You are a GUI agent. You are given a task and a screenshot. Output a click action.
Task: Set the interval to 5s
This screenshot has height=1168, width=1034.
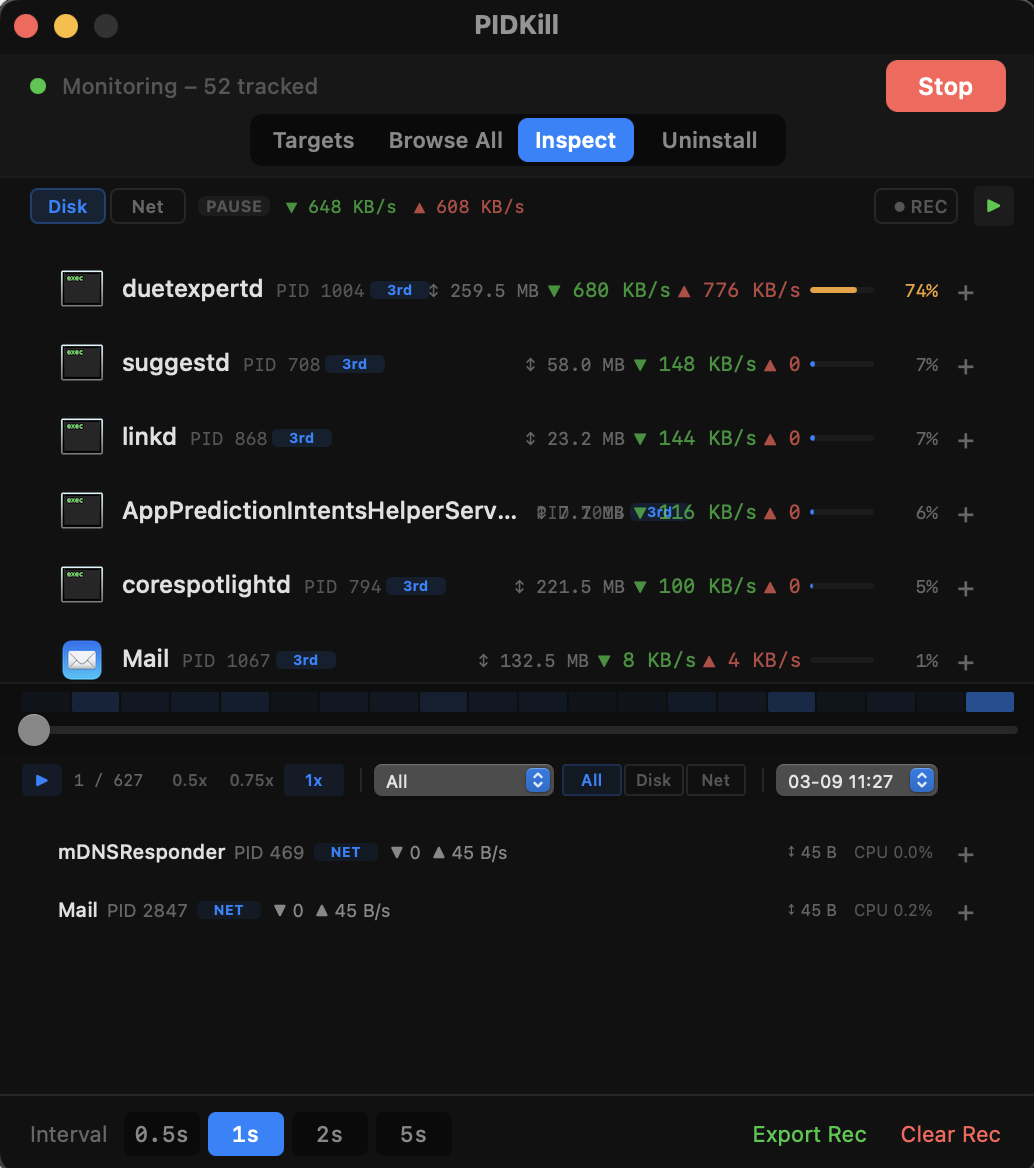(413, 1134)
